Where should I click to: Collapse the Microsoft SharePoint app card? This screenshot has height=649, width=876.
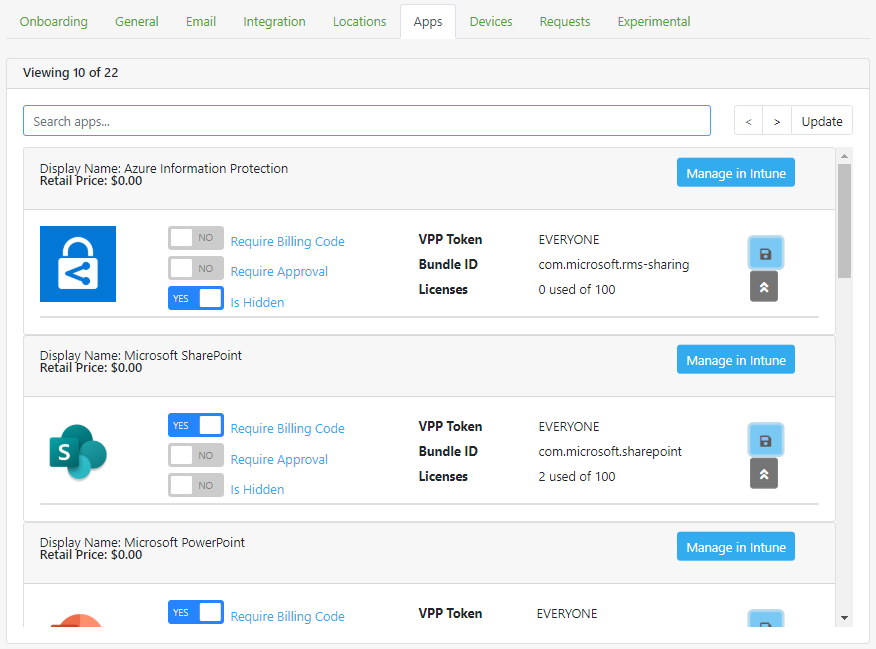tap(764, 474)
